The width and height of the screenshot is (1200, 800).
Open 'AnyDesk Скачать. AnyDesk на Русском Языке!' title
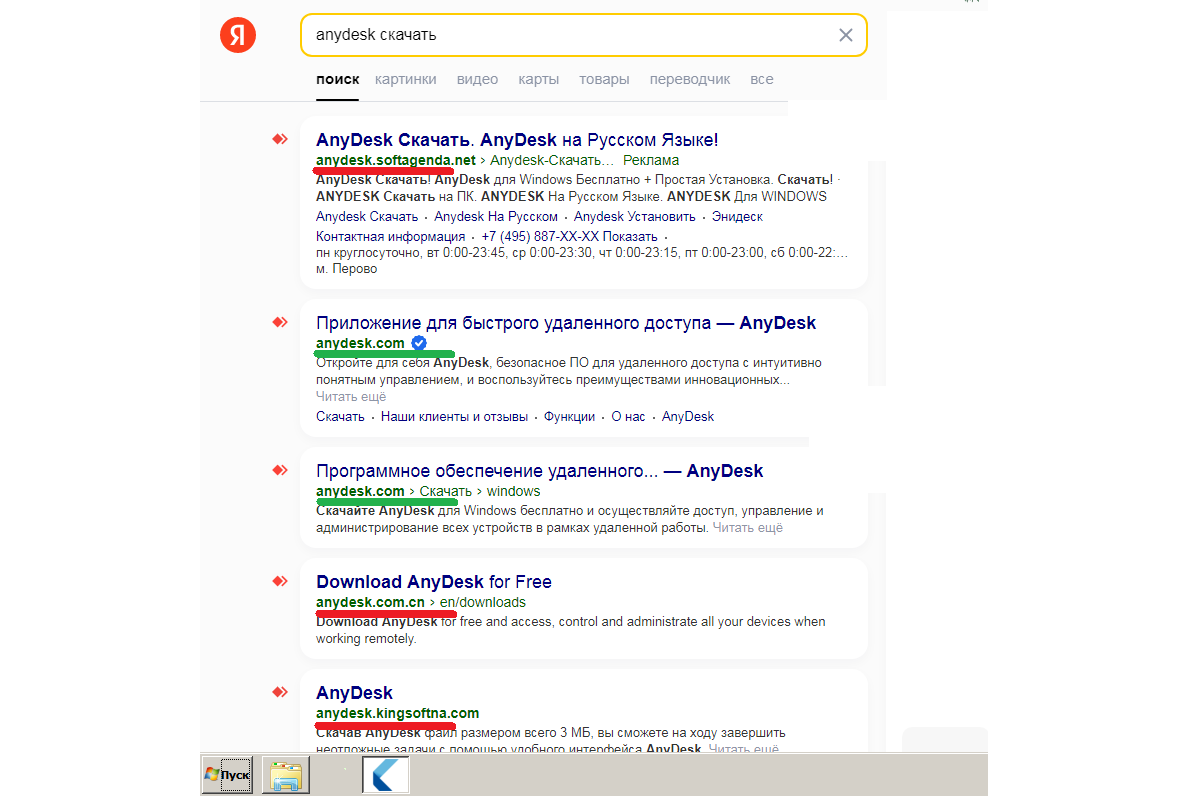(517, 139)
